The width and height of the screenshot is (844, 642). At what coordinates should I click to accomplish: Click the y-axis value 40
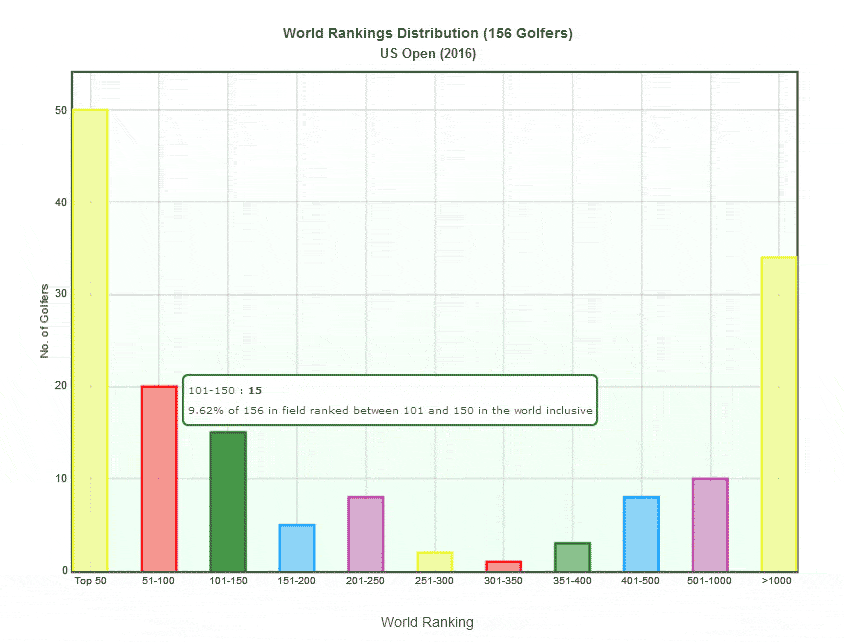pyautogui.click(x=61, y=202)
